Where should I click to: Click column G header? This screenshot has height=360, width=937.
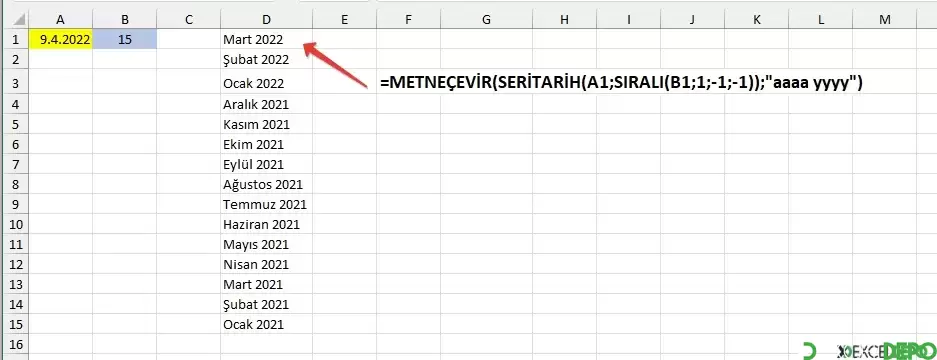(486, 20)
